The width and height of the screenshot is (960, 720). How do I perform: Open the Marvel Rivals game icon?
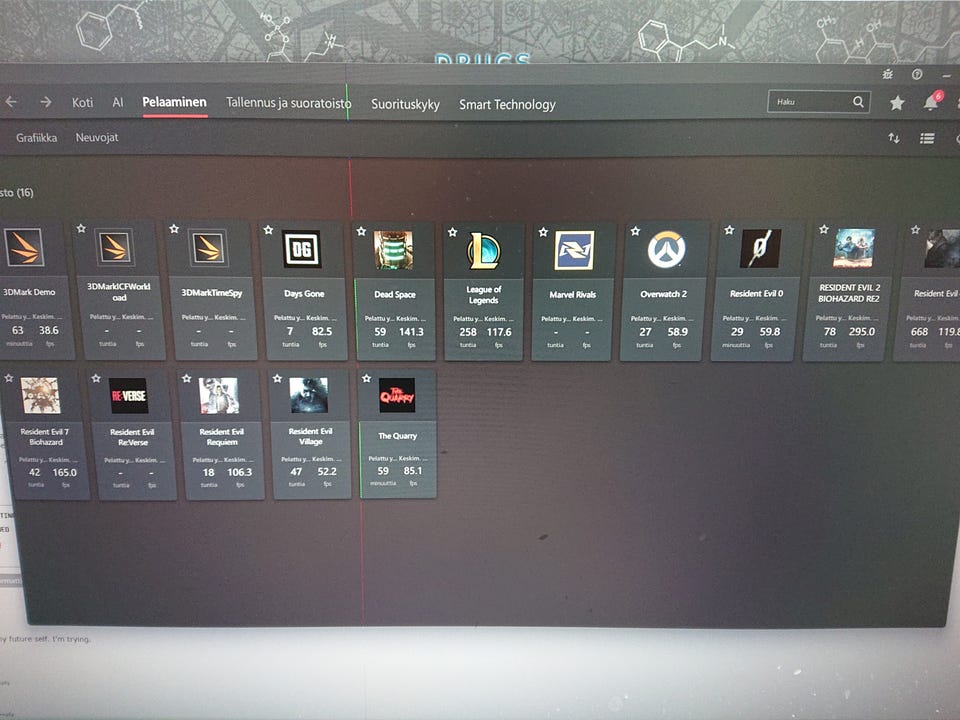[574, 250]
